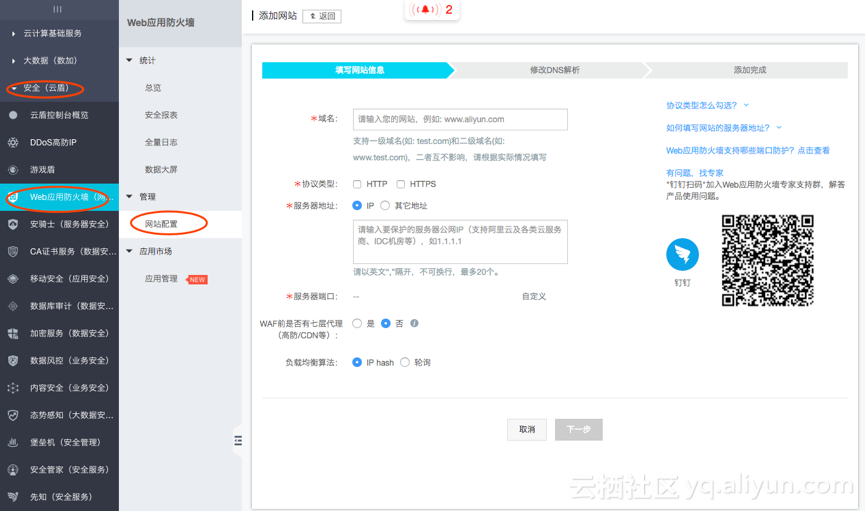Open 全量日志 menu item
The image size is (865, 511).
(x=161, y=142)
